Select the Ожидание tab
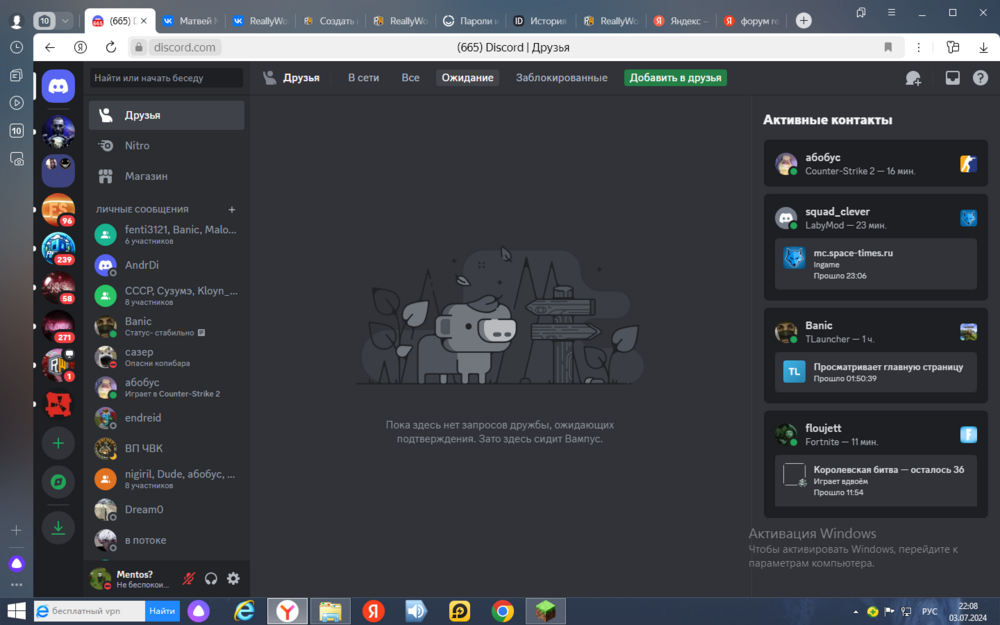This screenshot has height=625, width=1000. tap(467, 78)
